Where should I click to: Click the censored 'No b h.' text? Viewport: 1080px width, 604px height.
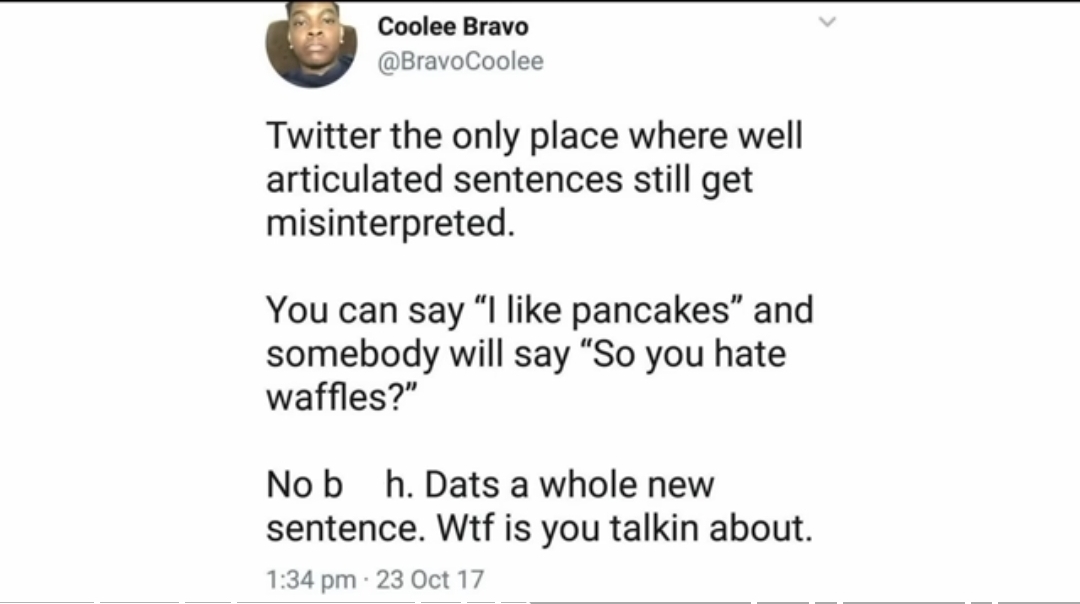tap(339, 485)
